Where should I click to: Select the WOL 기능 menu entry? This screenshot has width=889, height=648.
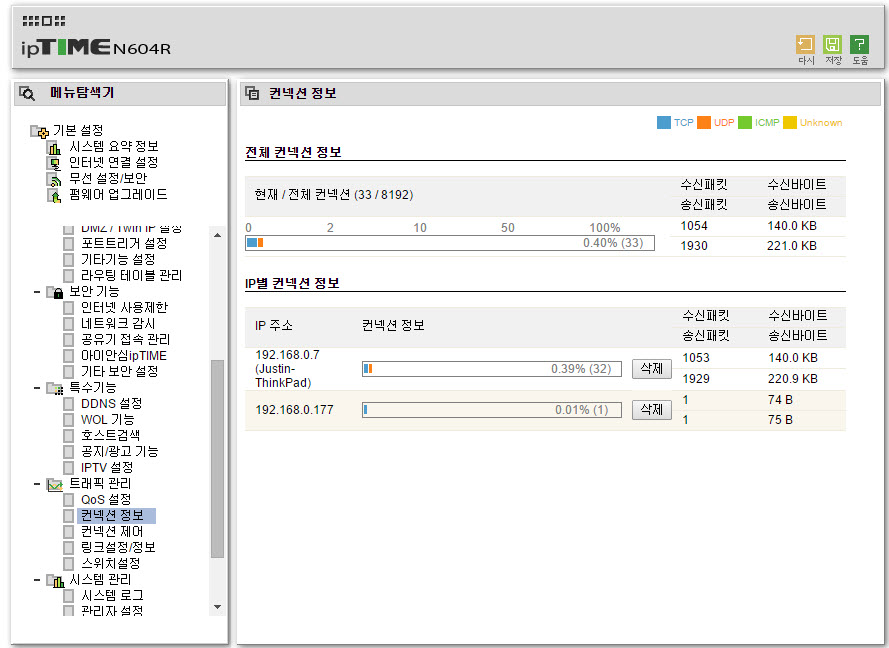(108, 420)
